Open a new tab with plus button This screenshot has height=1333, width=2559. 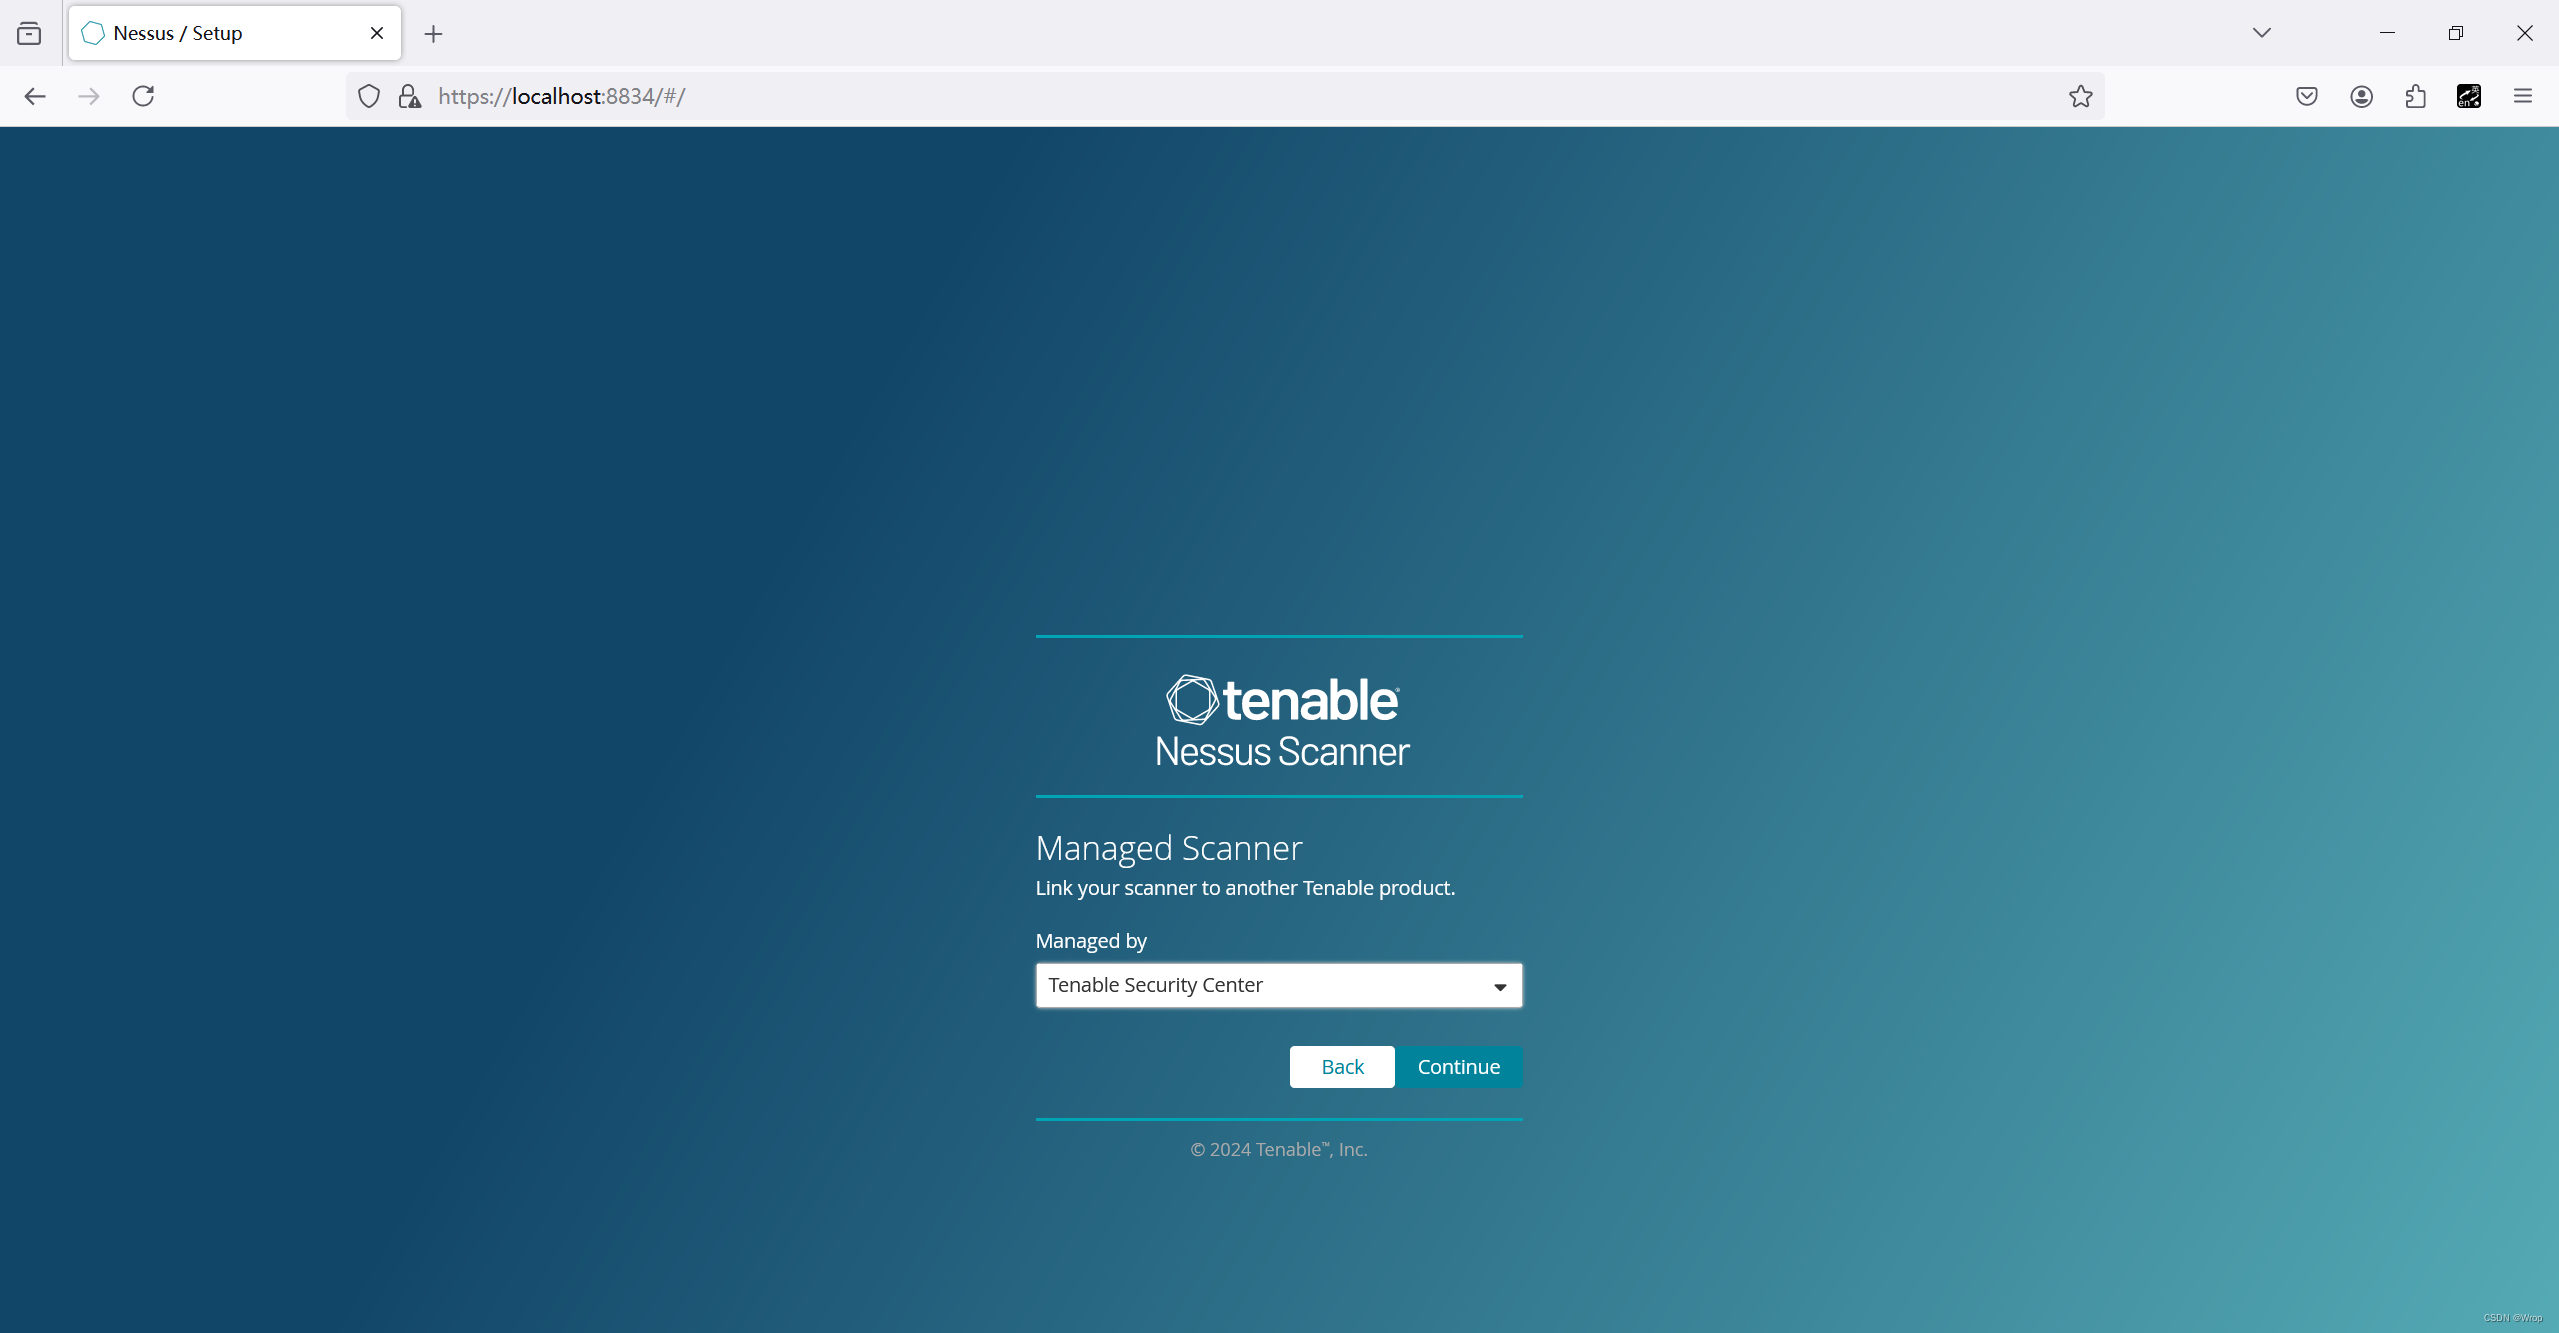pyautogui.click(x=433, y=34)
